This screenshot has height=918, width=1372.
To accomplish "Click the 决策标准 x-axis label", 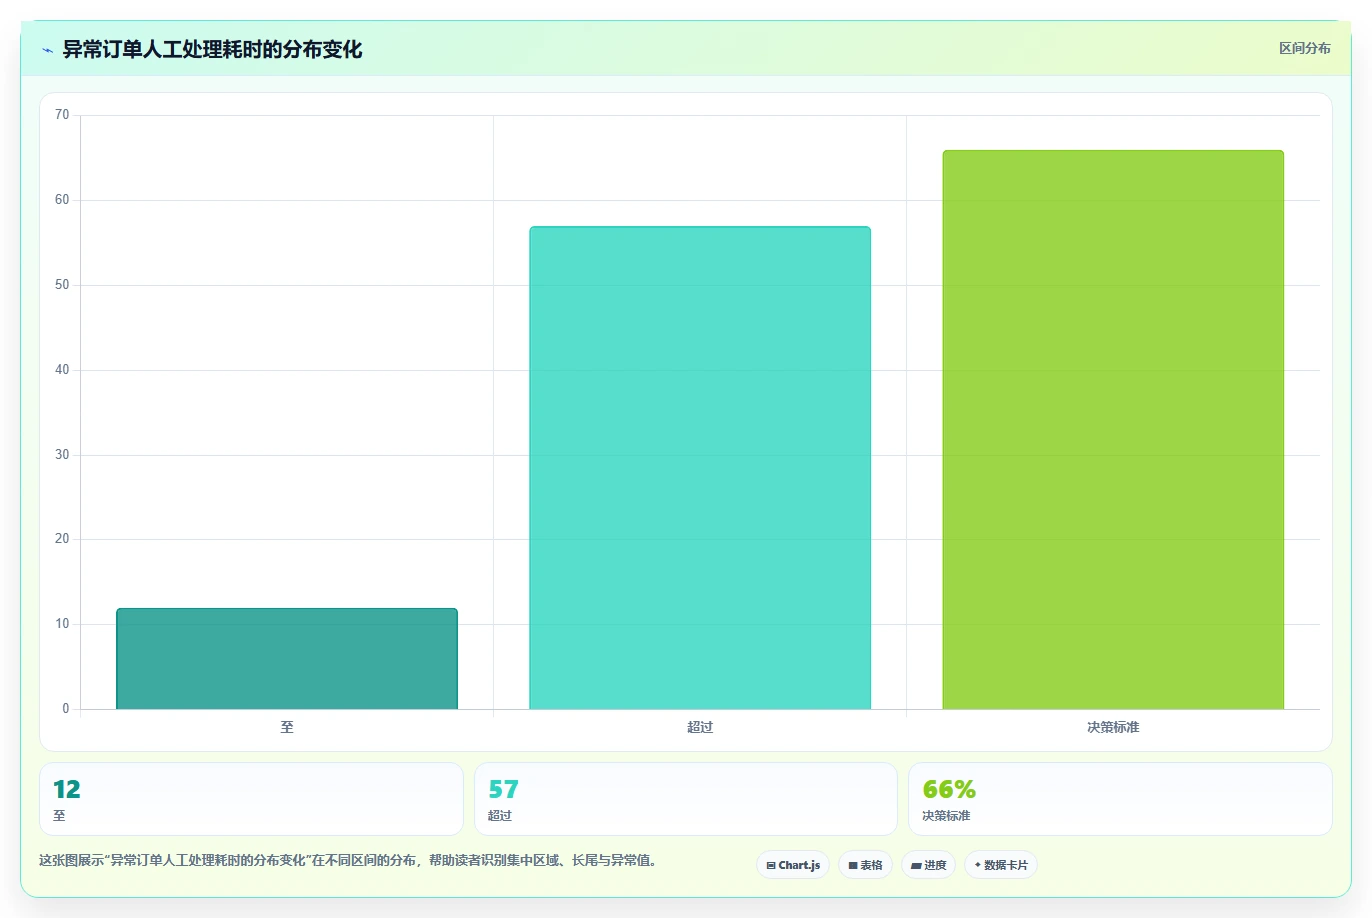I will click(x=1113, y=727).
